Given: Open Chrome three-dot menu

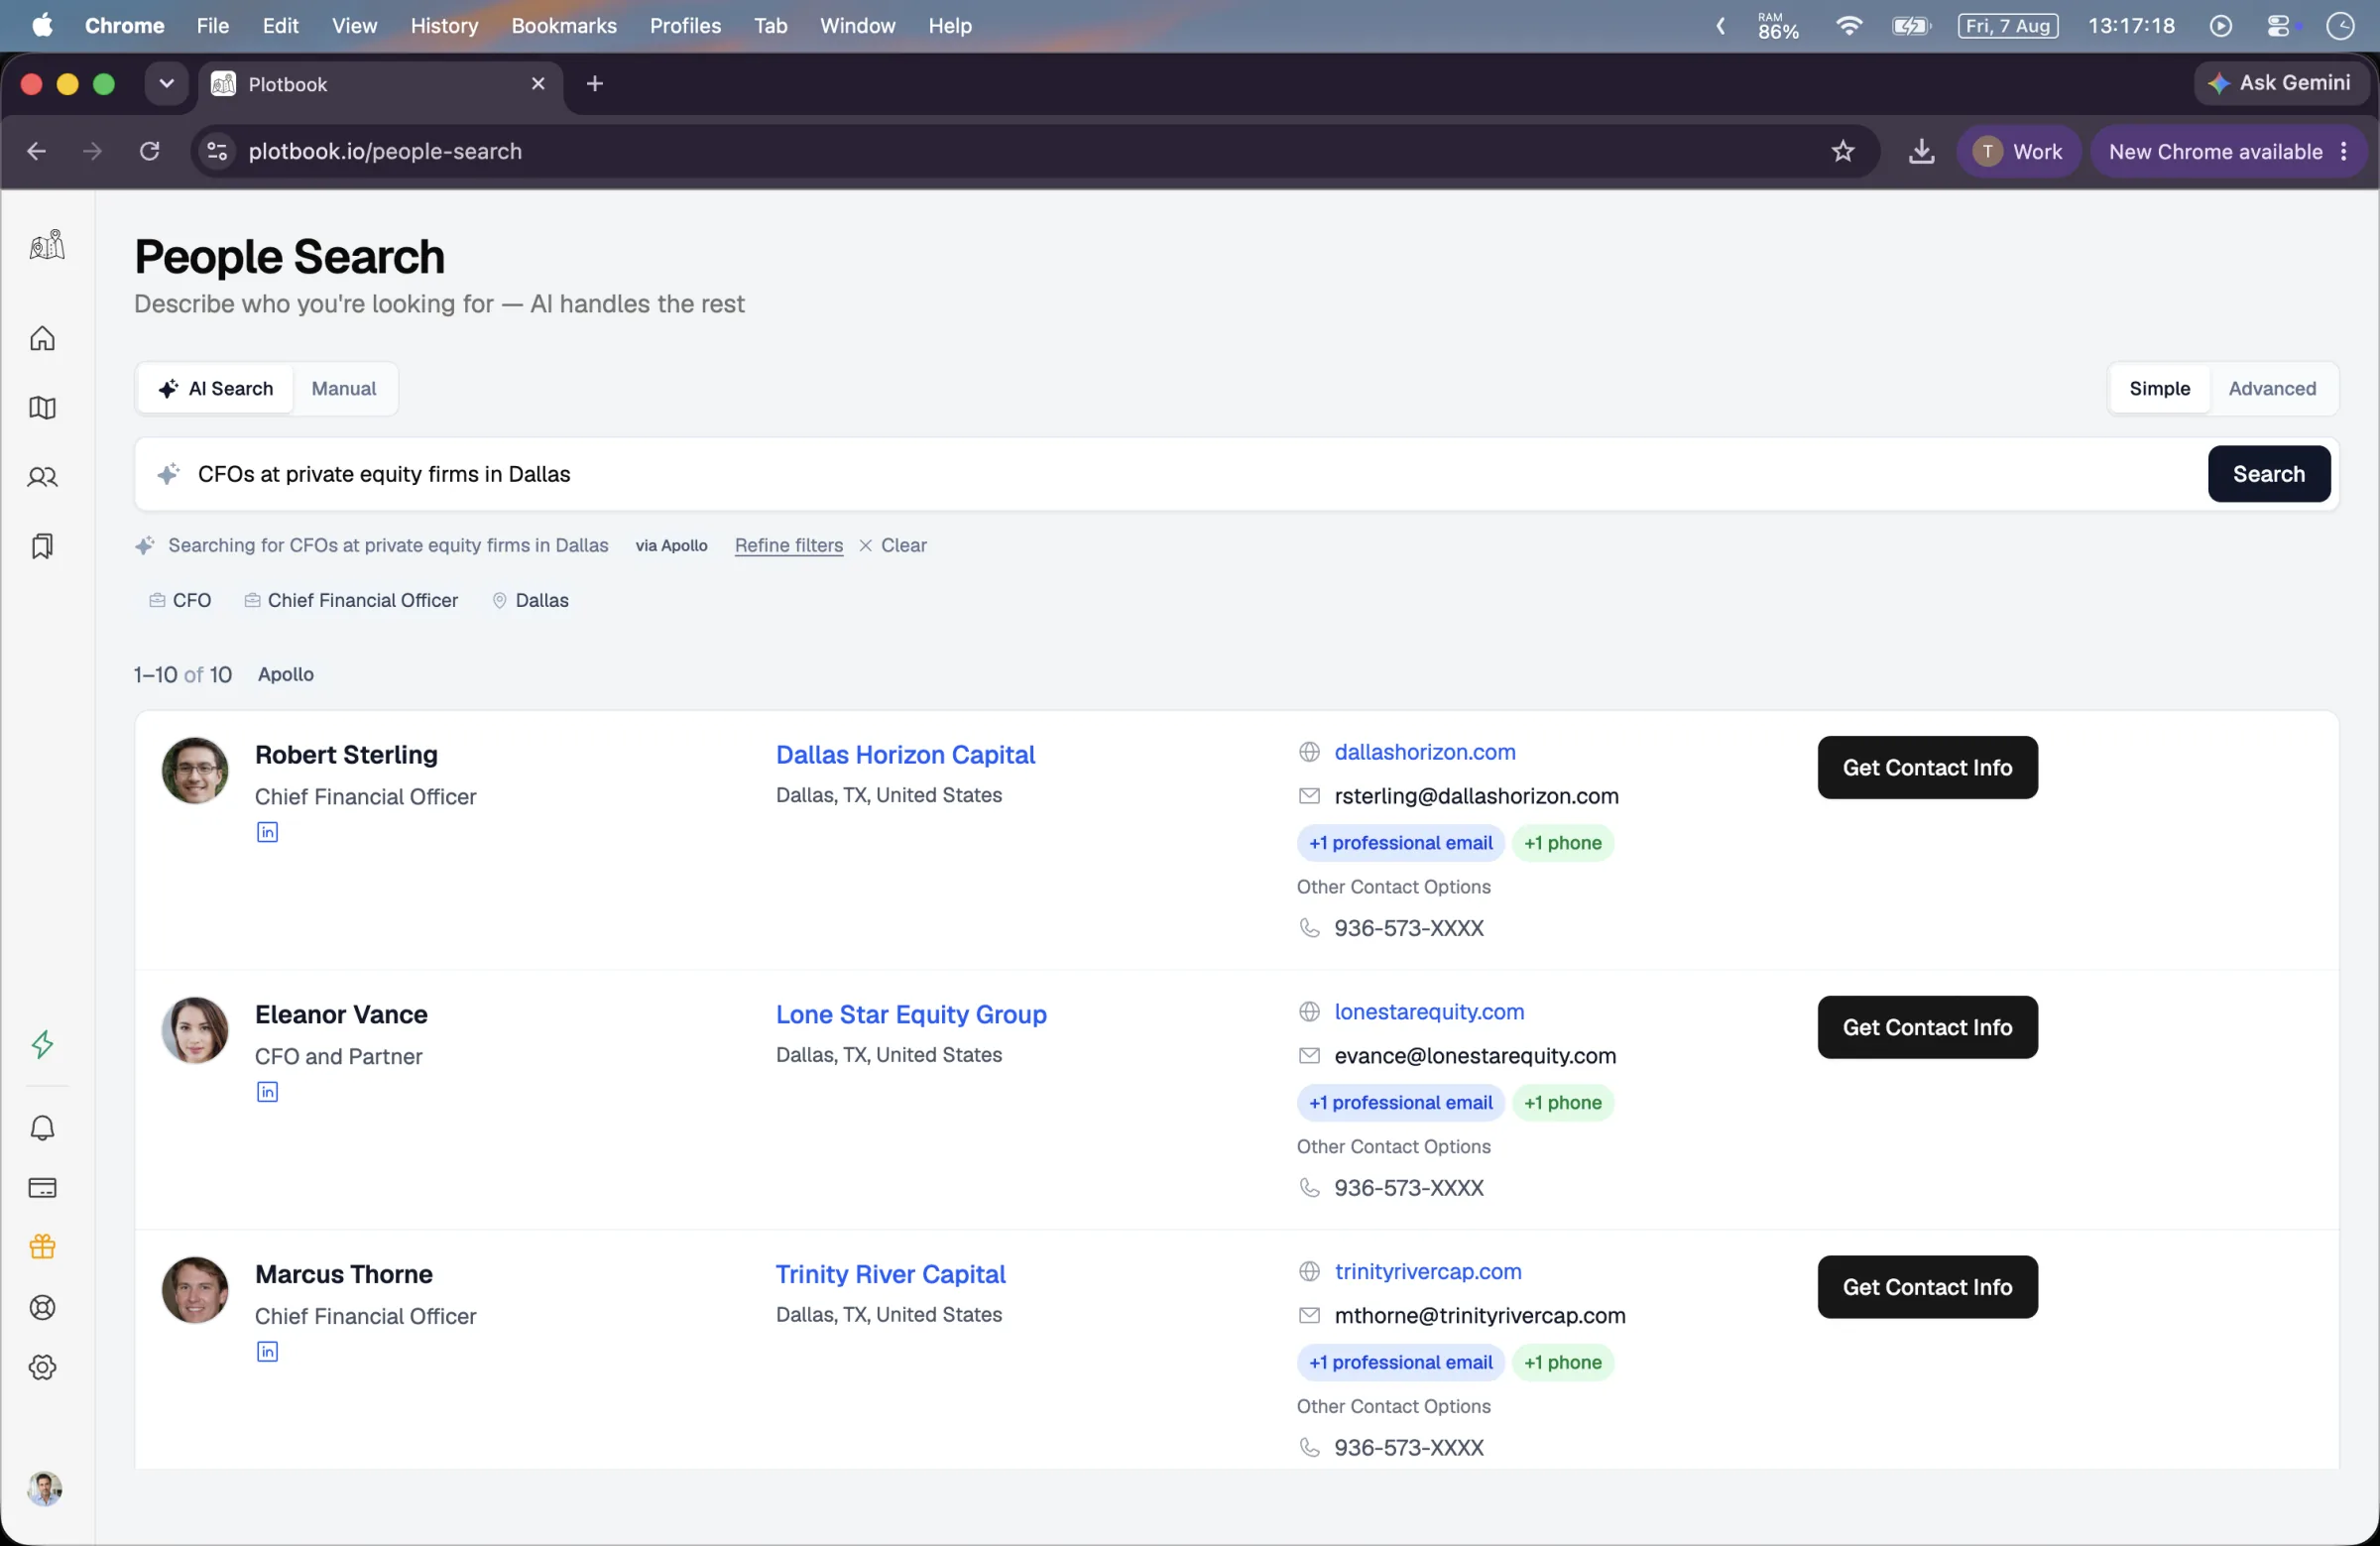Looking at the screenshot, I should pyautogui.click(x=2344, y=151).
